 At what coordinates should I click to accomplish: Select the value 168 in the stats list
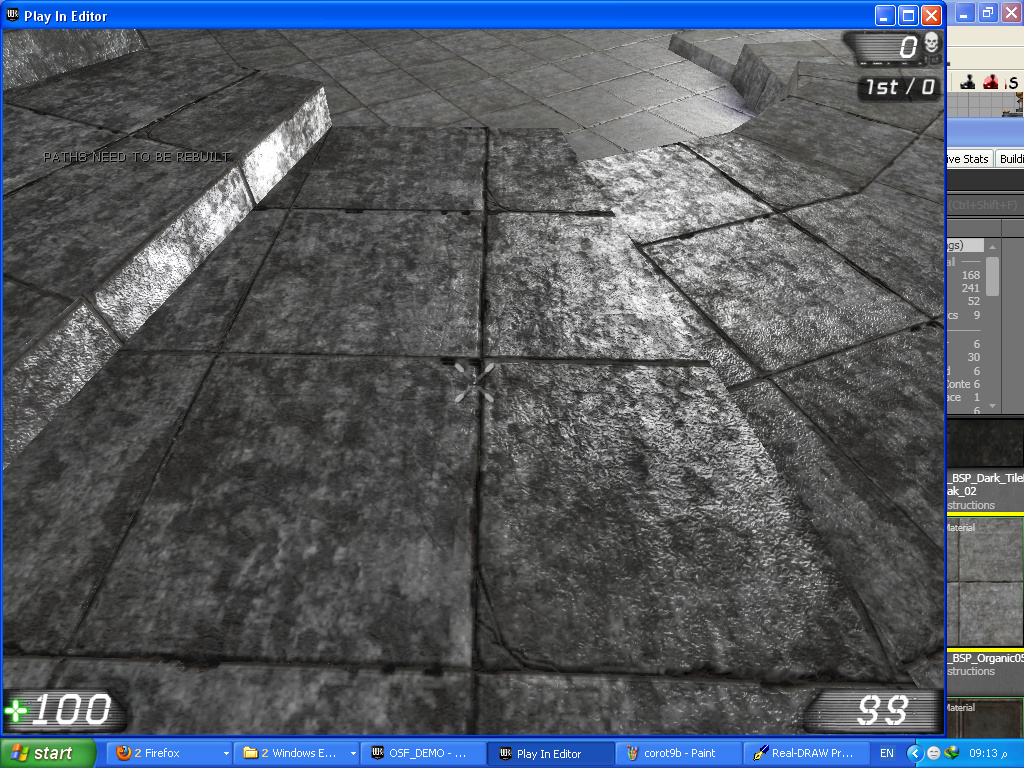(970, 276)
